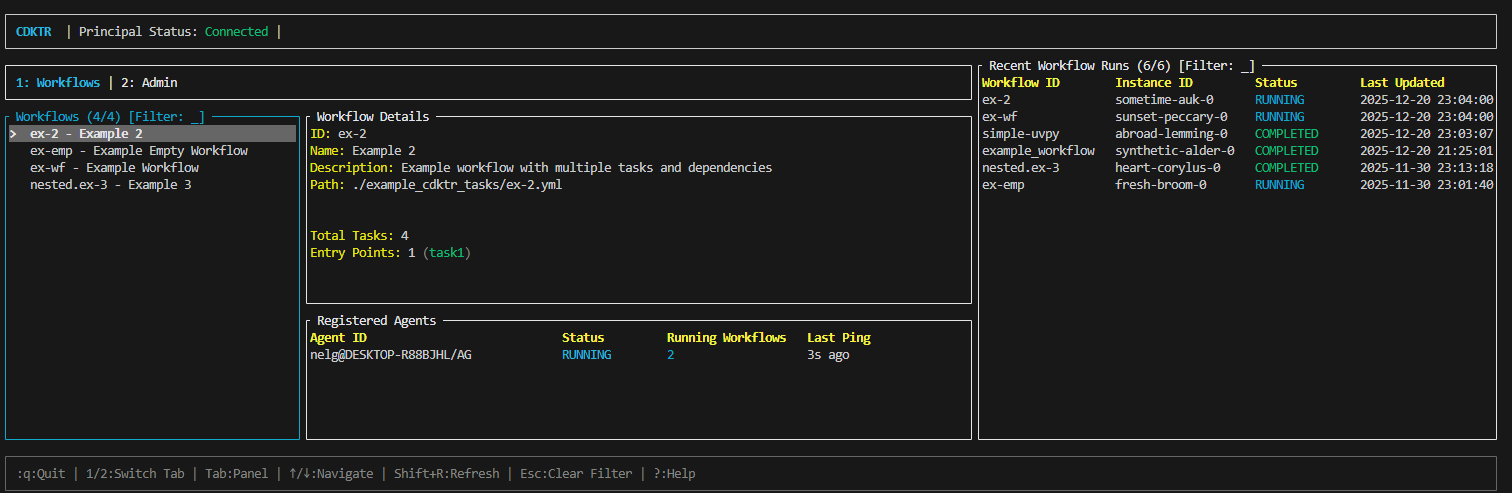
Task: Select ex-wf Example Workflow entry
Action: [114, 168]
